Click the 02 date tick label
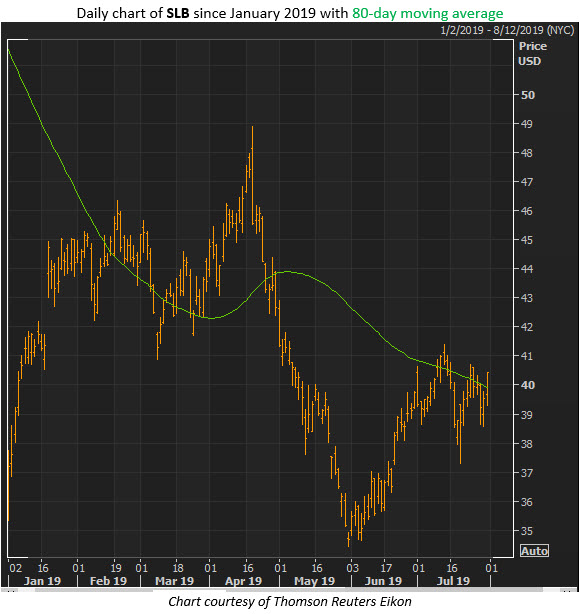 16,568
